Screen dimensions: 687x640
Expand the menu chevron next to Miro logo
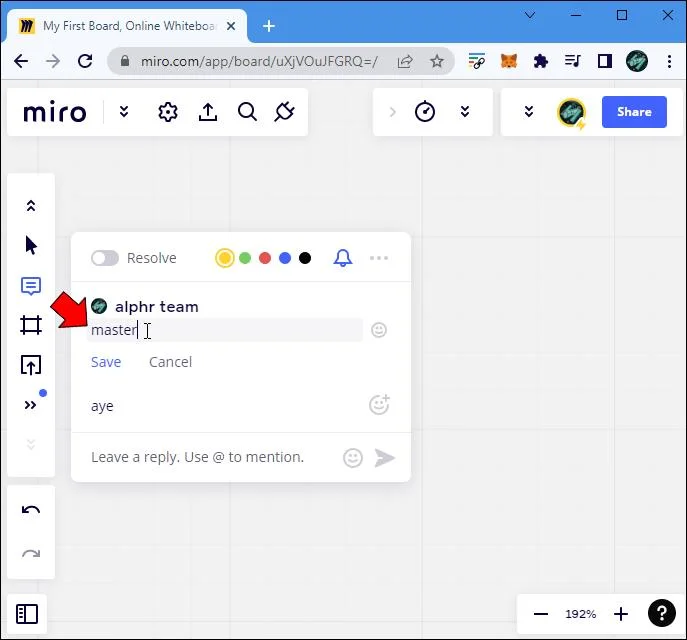(x=124, y=112)
